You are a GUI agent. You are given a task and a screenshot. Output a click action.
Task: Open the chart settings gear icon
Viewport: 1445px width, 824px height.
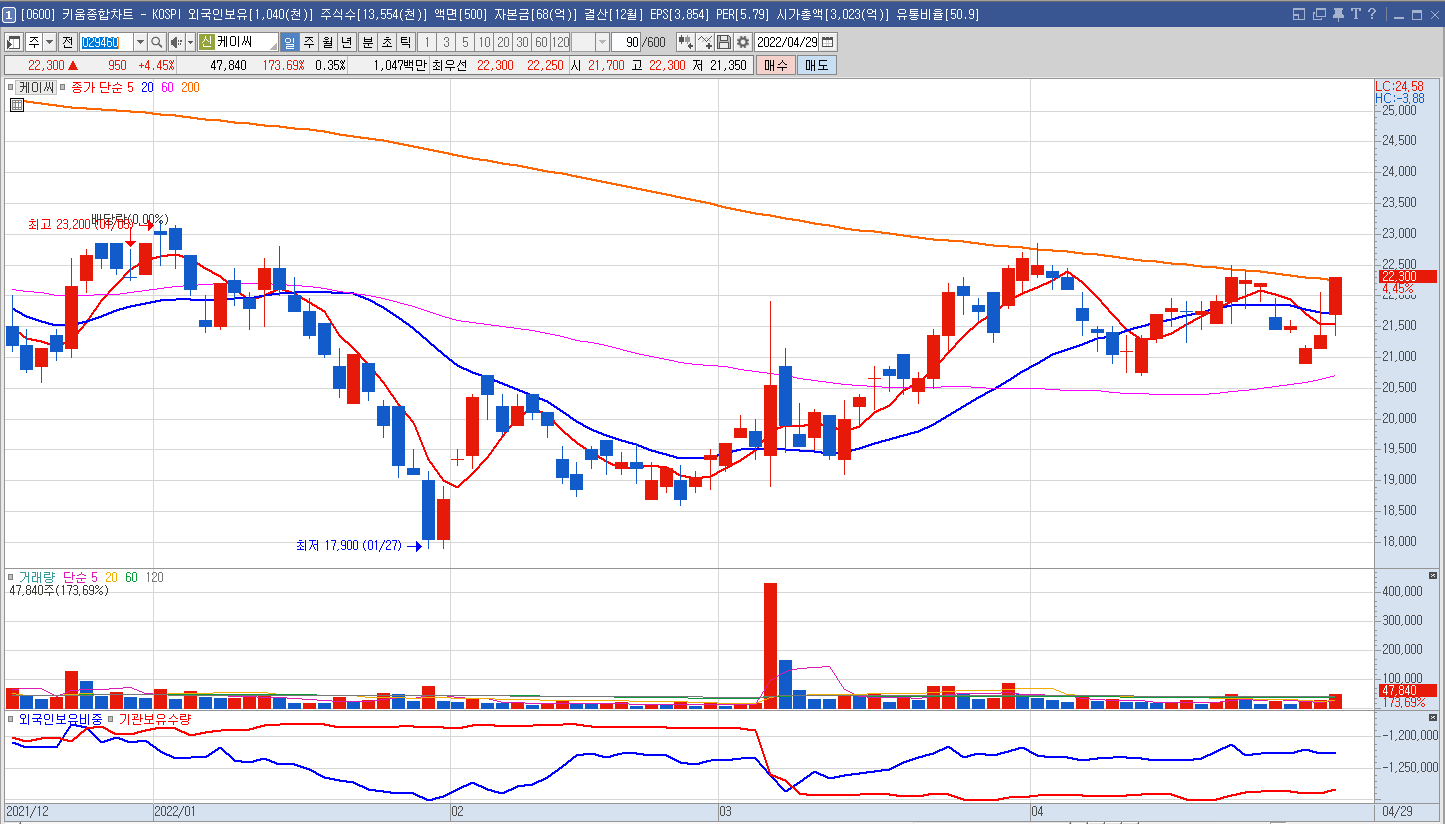(743, 42)
